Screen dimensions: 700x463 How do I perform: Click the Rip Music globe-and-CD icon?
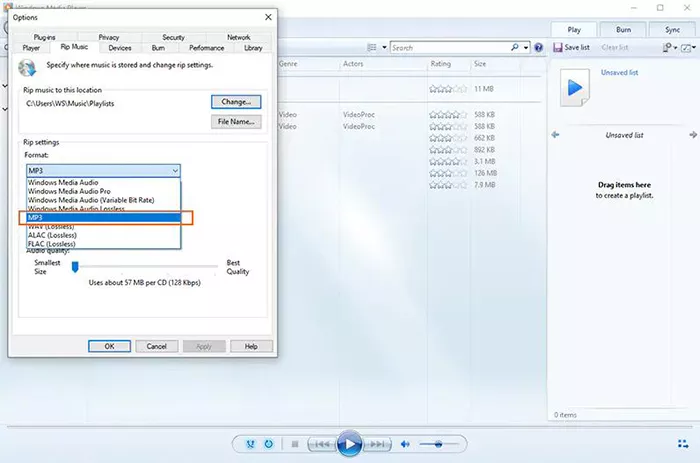tap(27, 68)
